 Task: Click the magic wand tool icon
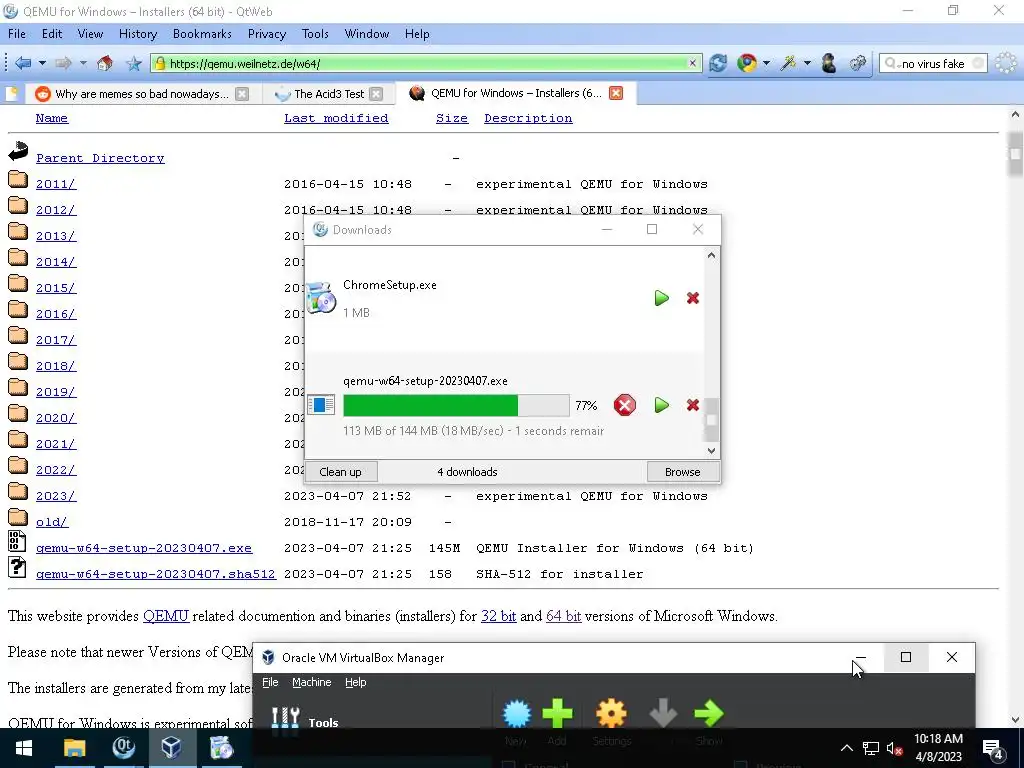788,63
